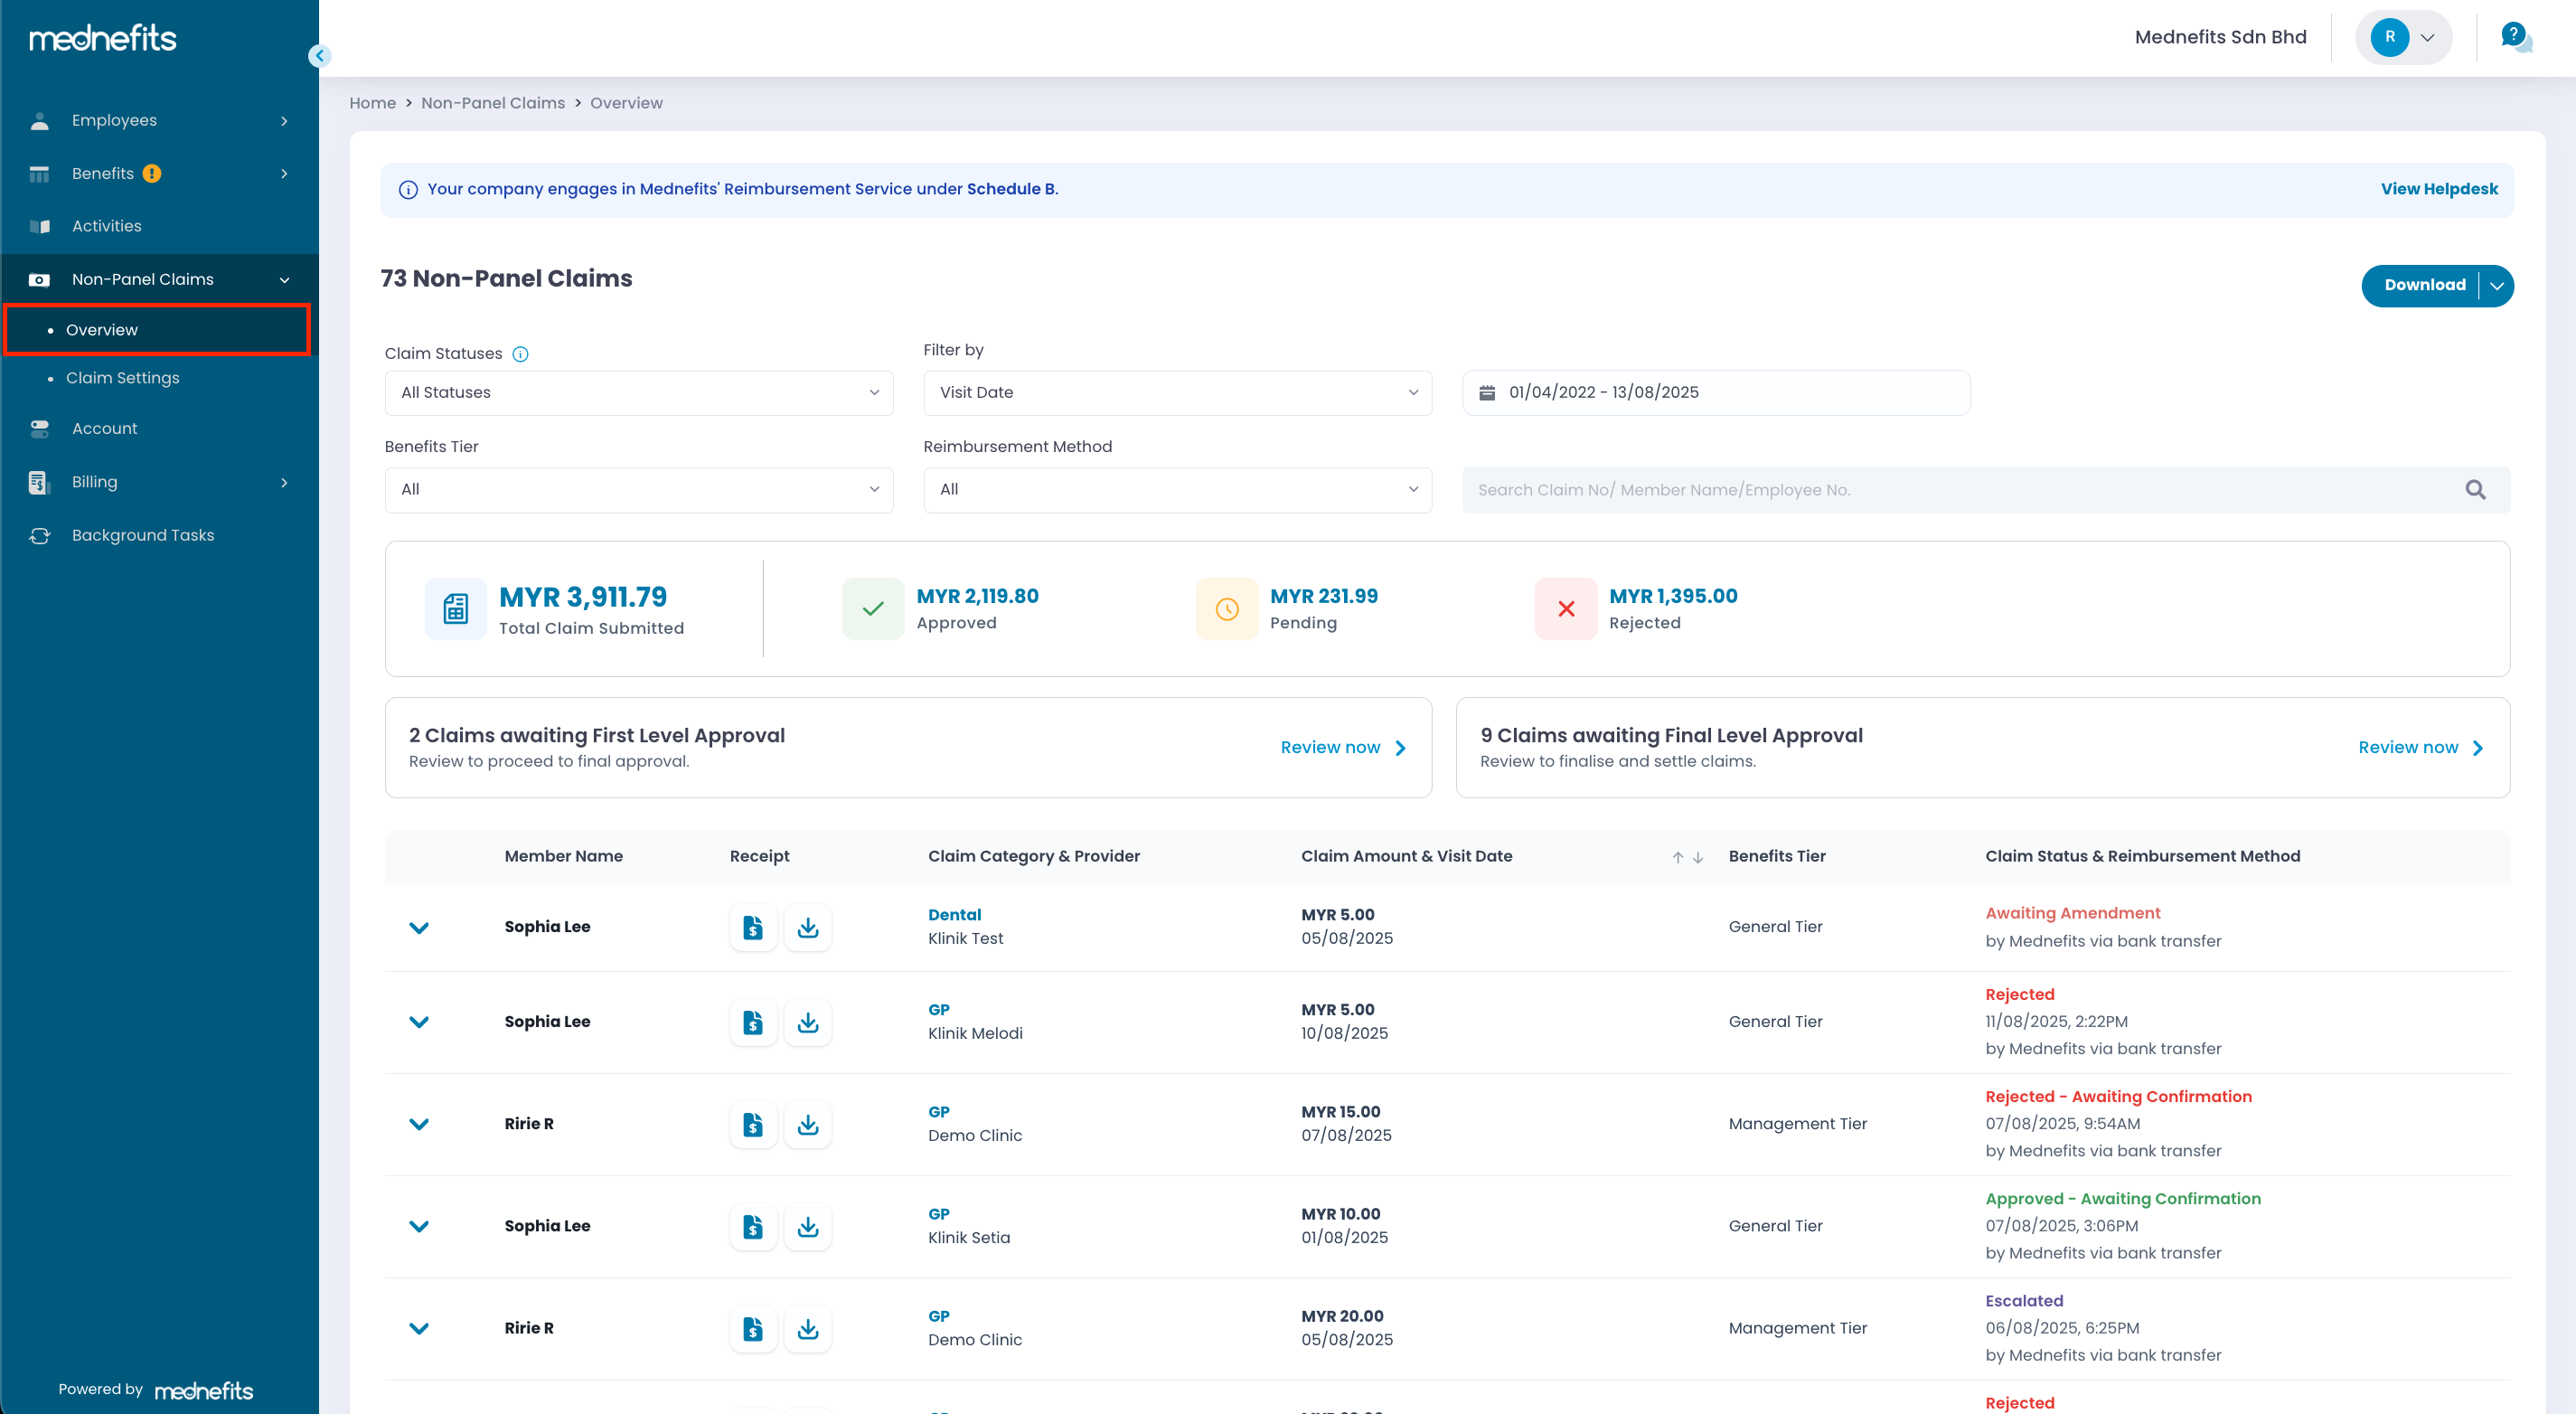This screenshot has width=2576, height=1414.
Task: Open the Reimbursement Method dropdown
Action: (1176, 489)
